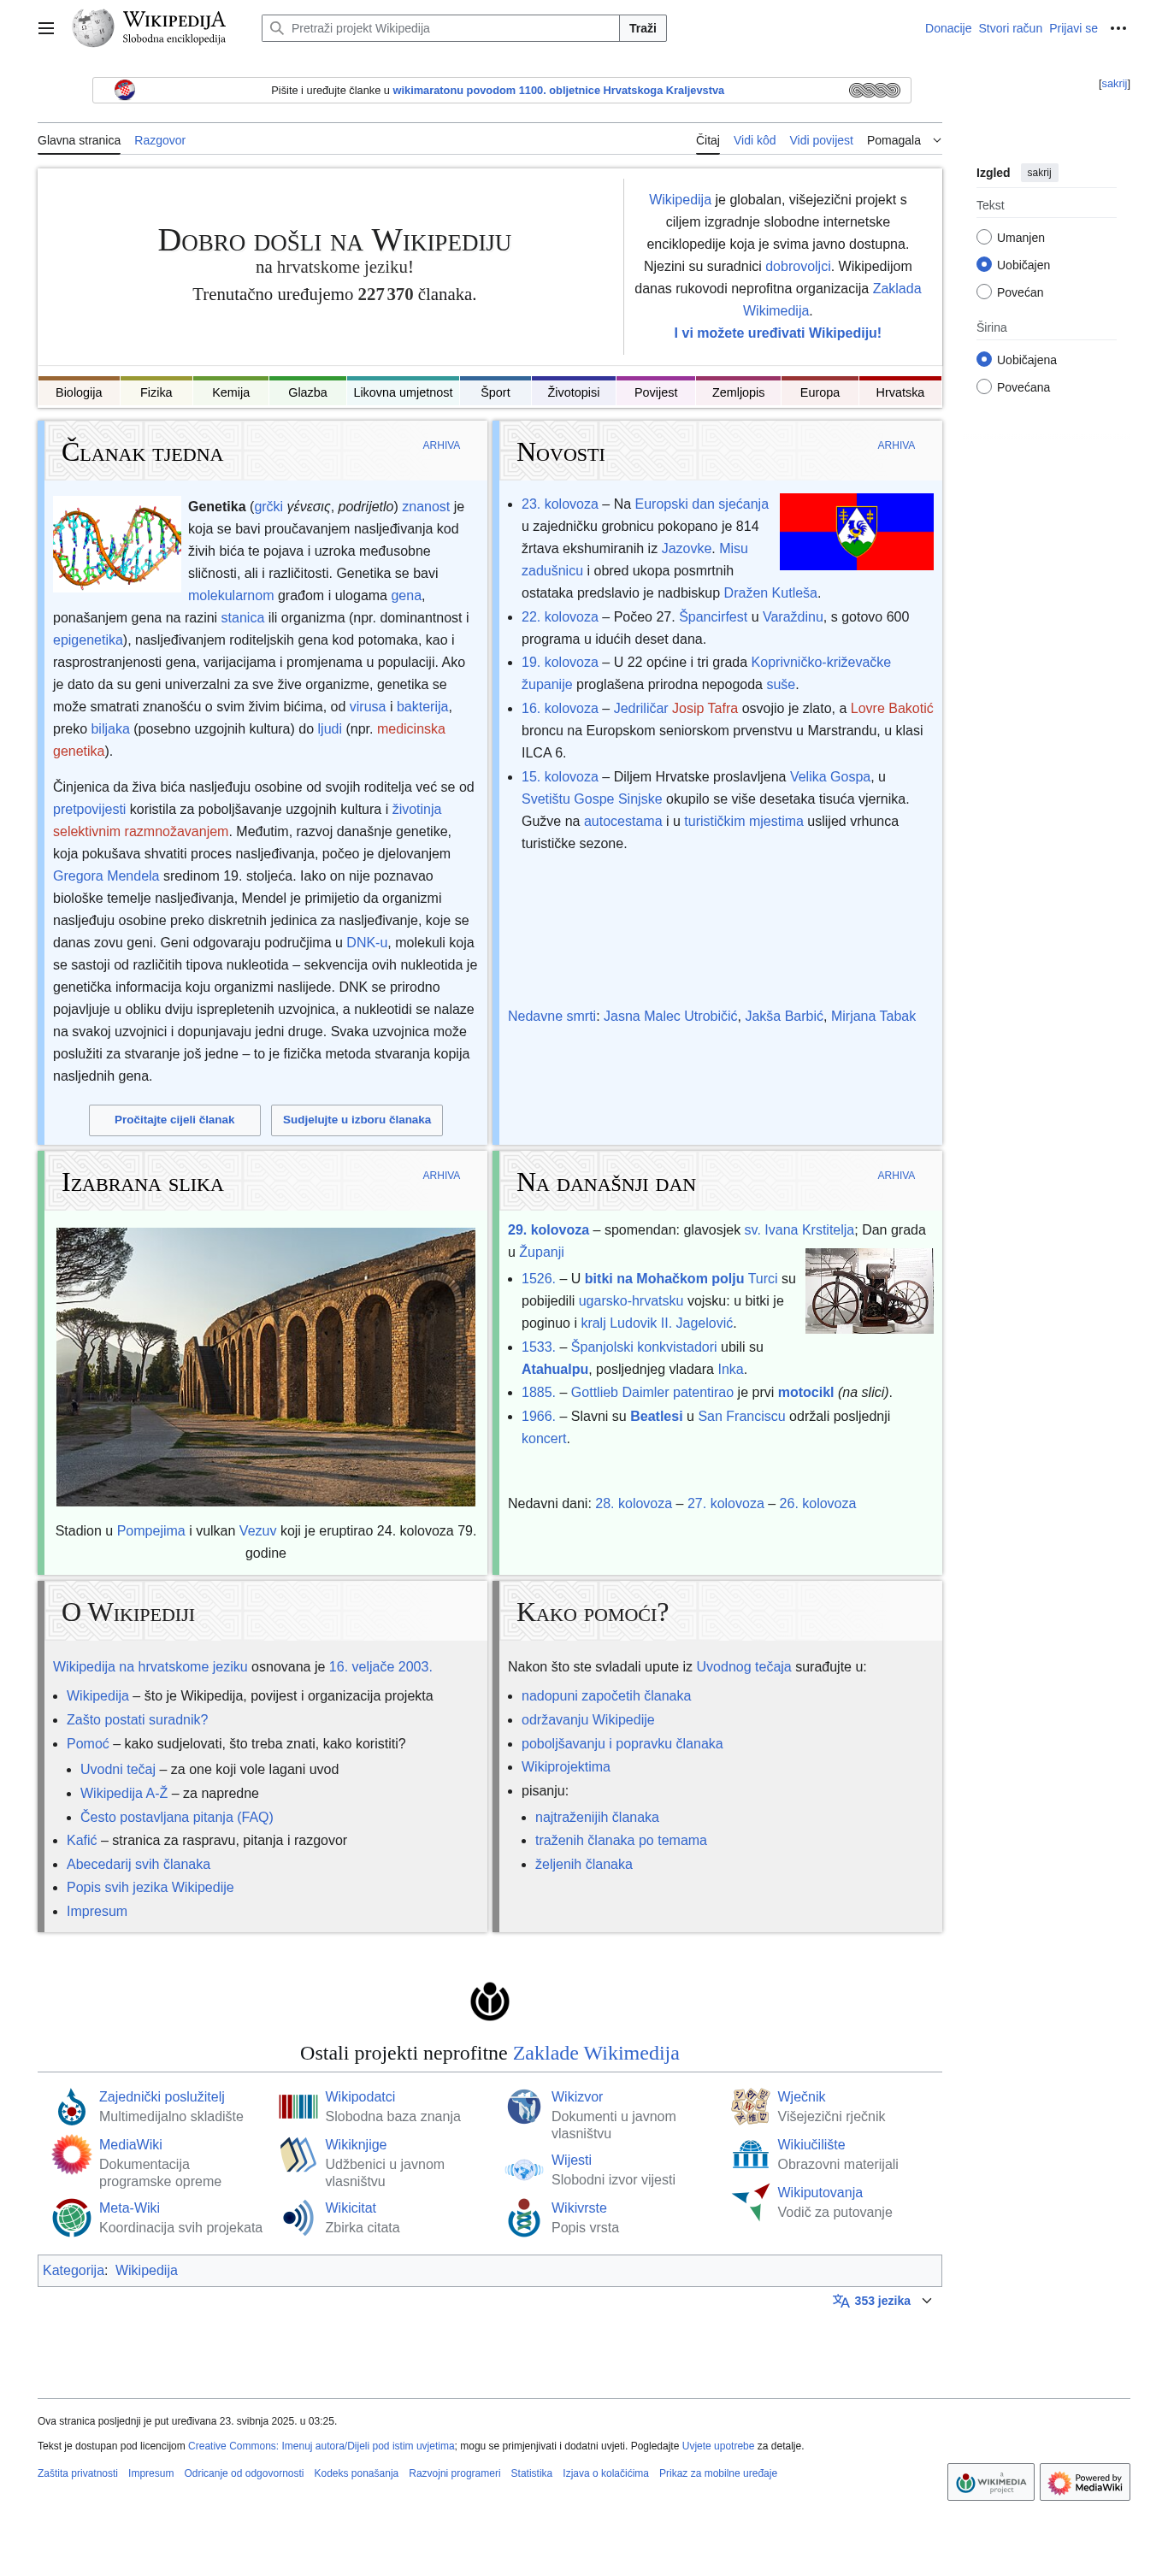Screen dimensions: 1168x2576
Task: Click the Powered by MediaWiki badge
Action: [1084, 2481]
